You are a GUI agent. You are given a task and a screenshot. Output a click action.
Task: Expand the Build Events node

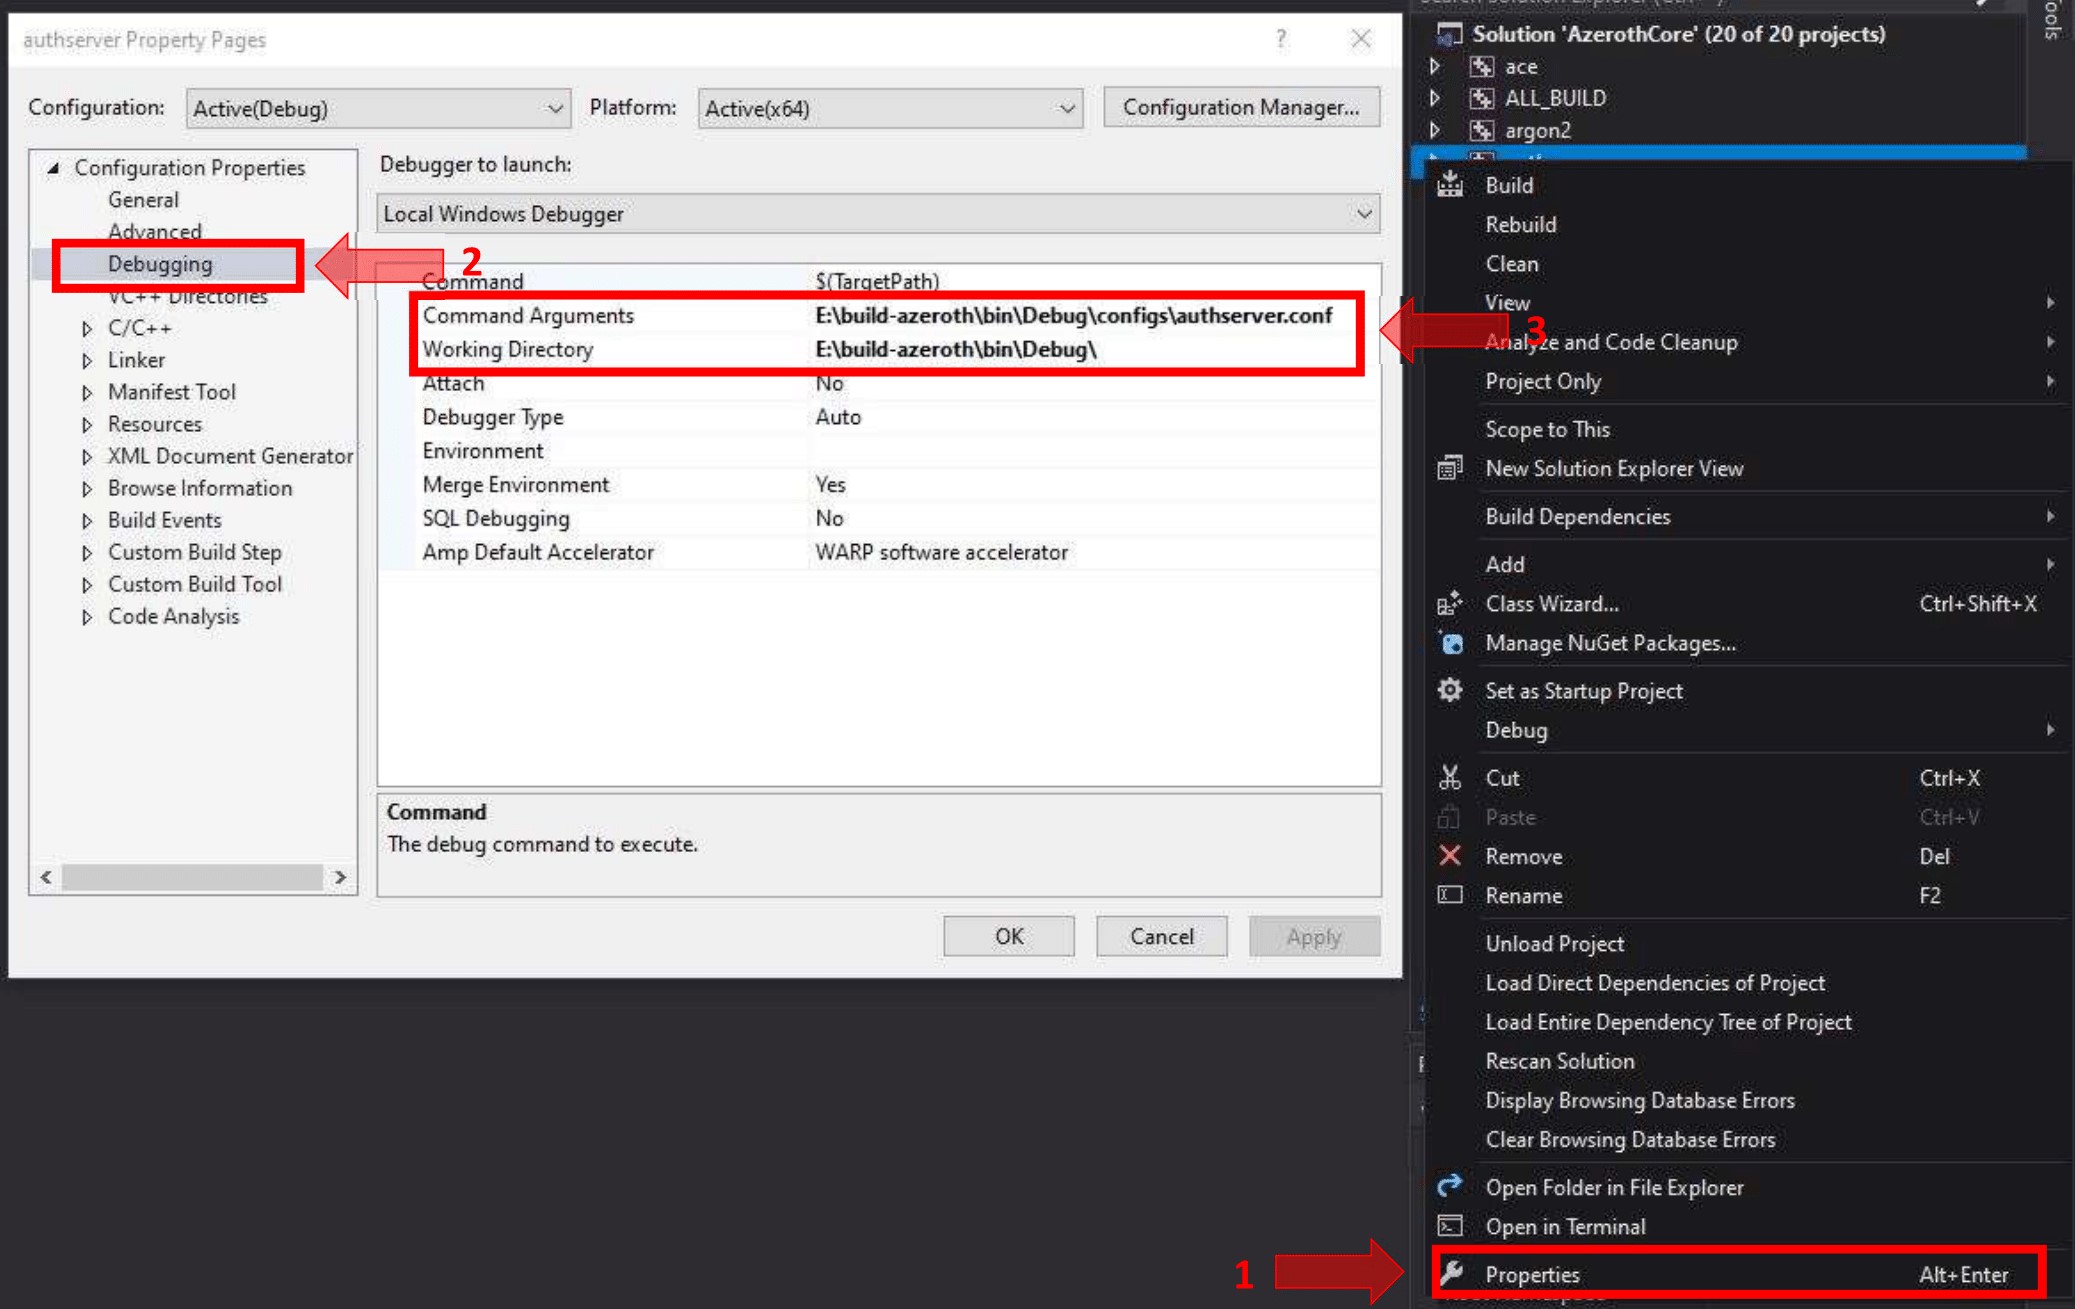pos(87,520)
